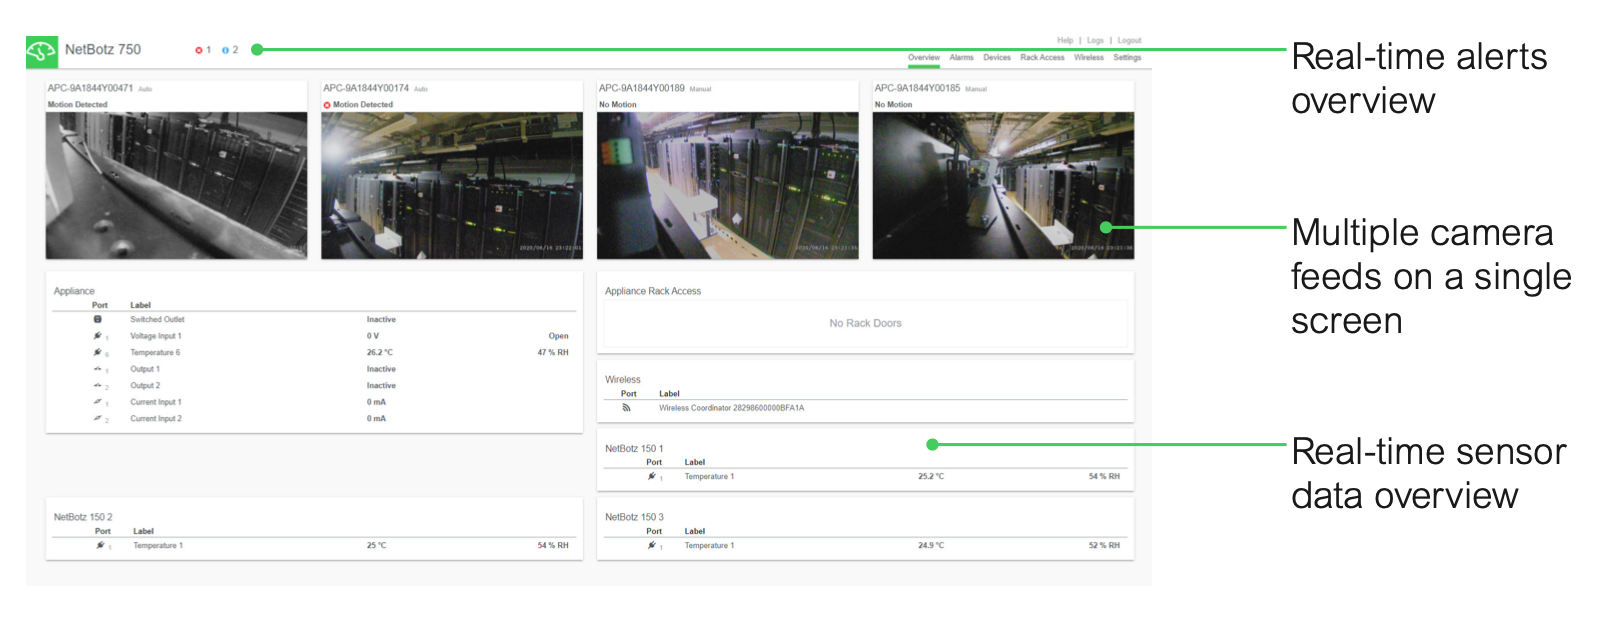The height and width of the screenshot is (620, 1608).
Task: Click the Open status for Voltage Input 1
Action: (558, 336)
